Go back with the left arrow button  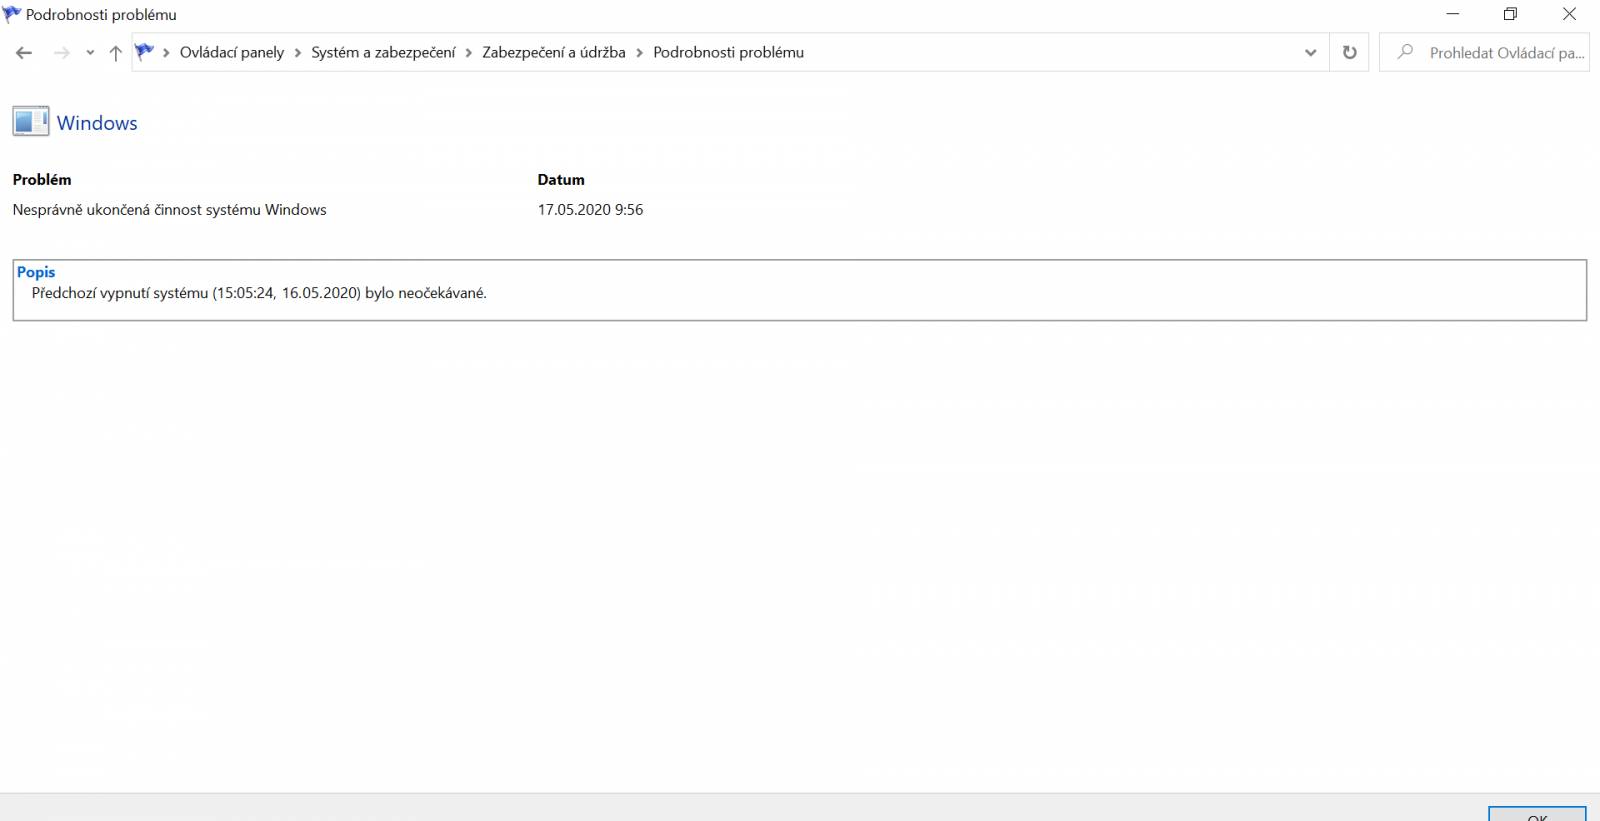[24, 53]
